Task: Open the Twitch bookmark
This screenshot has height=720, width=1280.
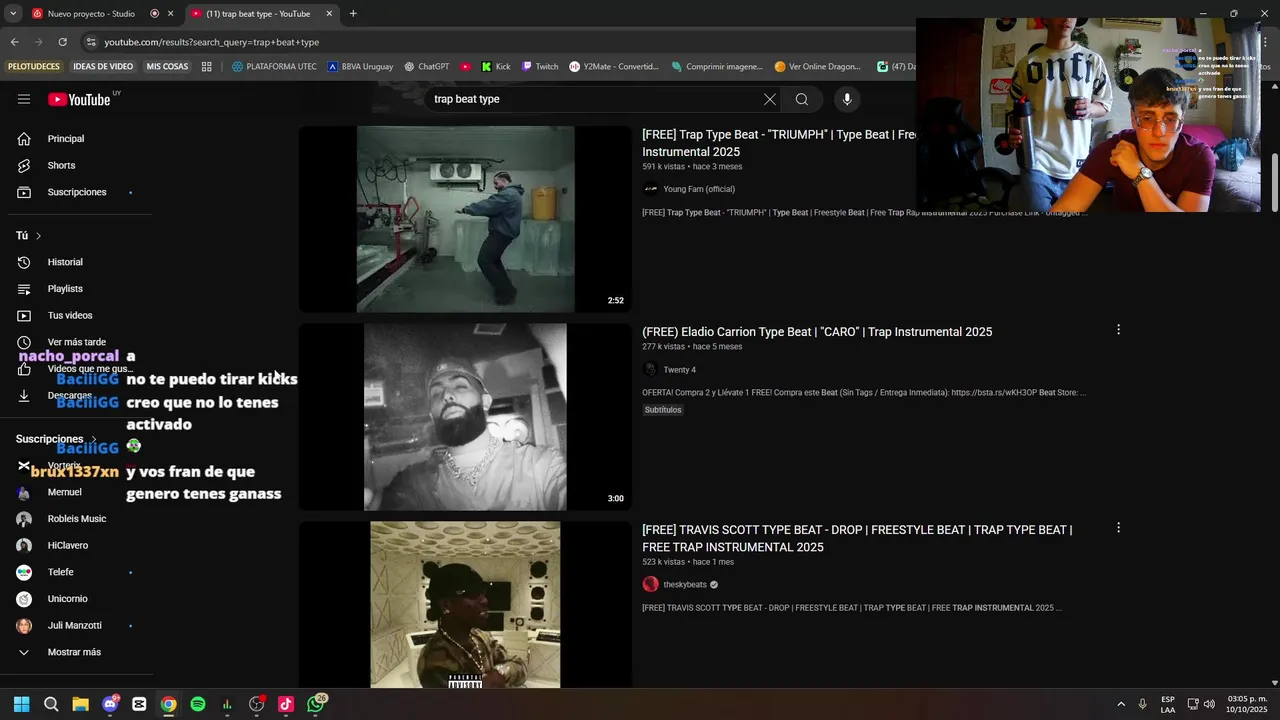Action: click(x=540, y=67)
